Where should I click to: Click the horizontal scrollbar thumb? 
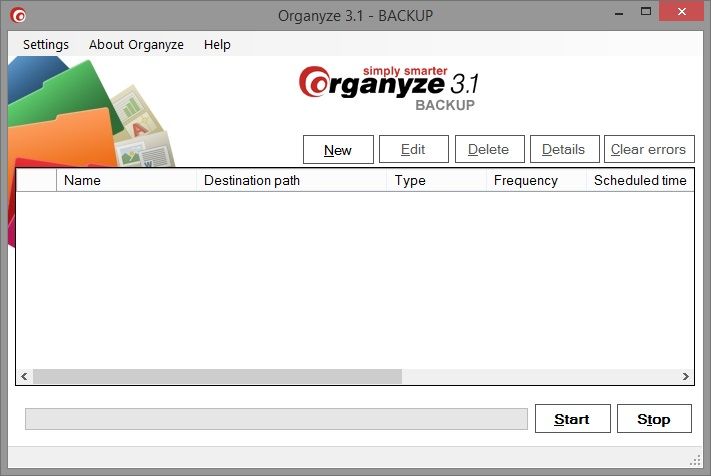pos(217,376)
